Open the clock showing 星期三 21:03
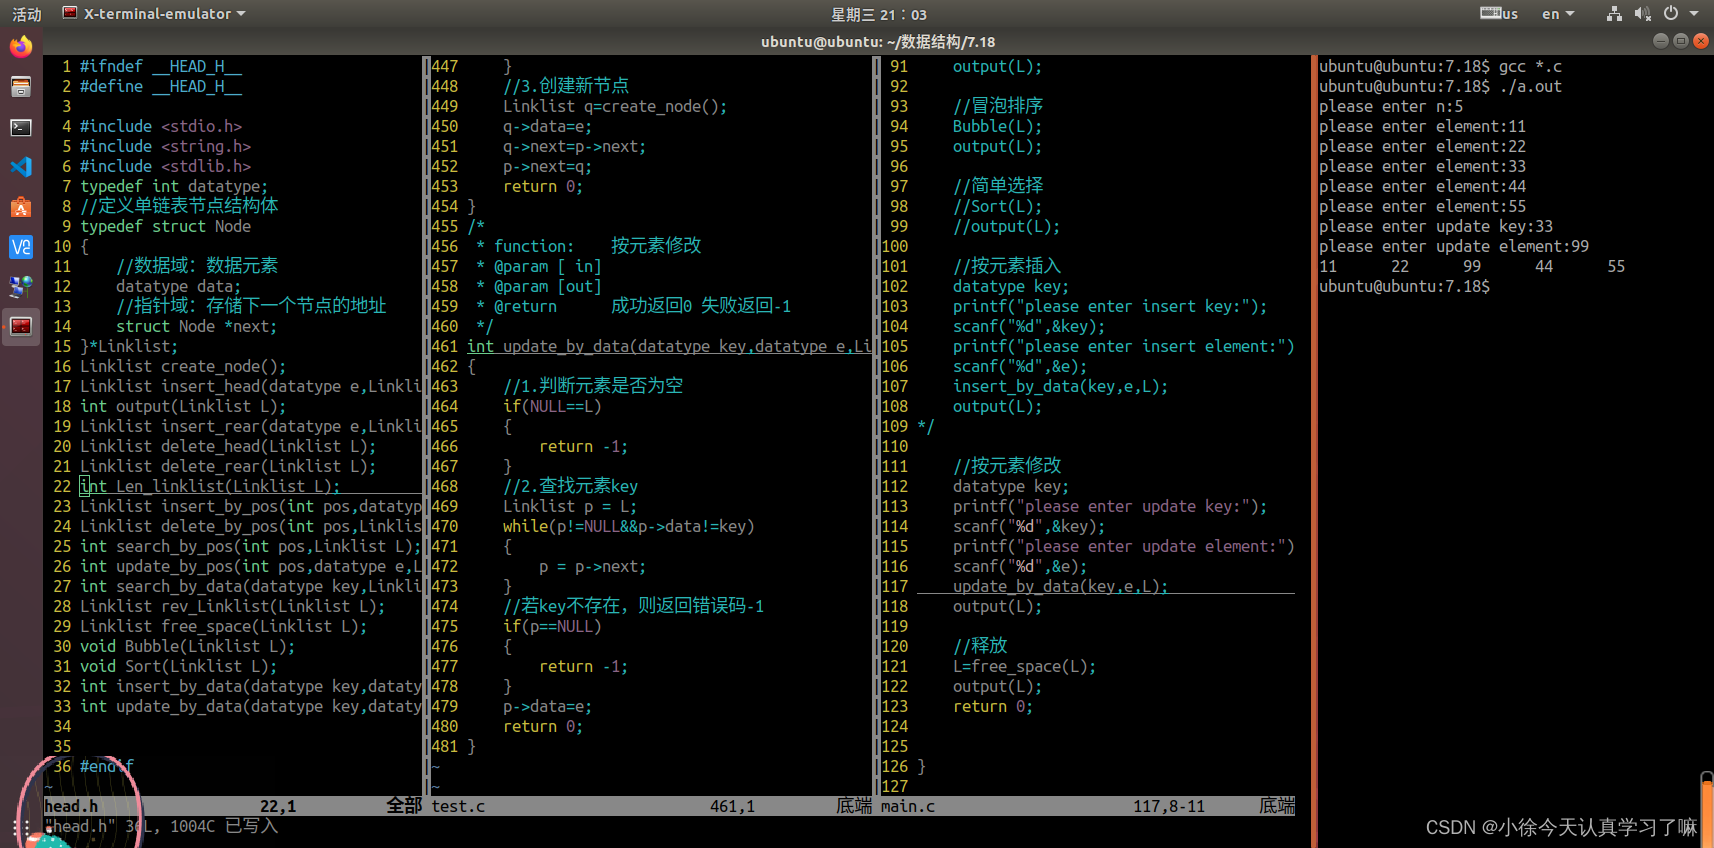 [x=879, y=14]
